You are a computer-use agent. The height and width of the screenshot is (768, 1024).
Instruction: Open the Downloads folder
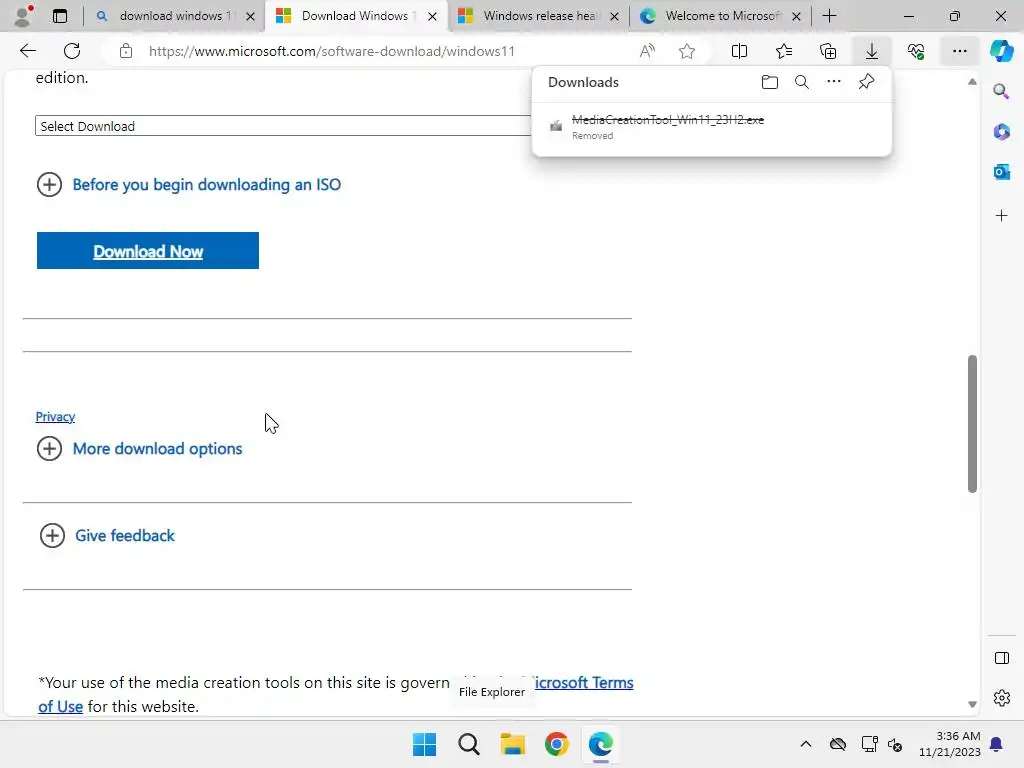pos(770,82)
